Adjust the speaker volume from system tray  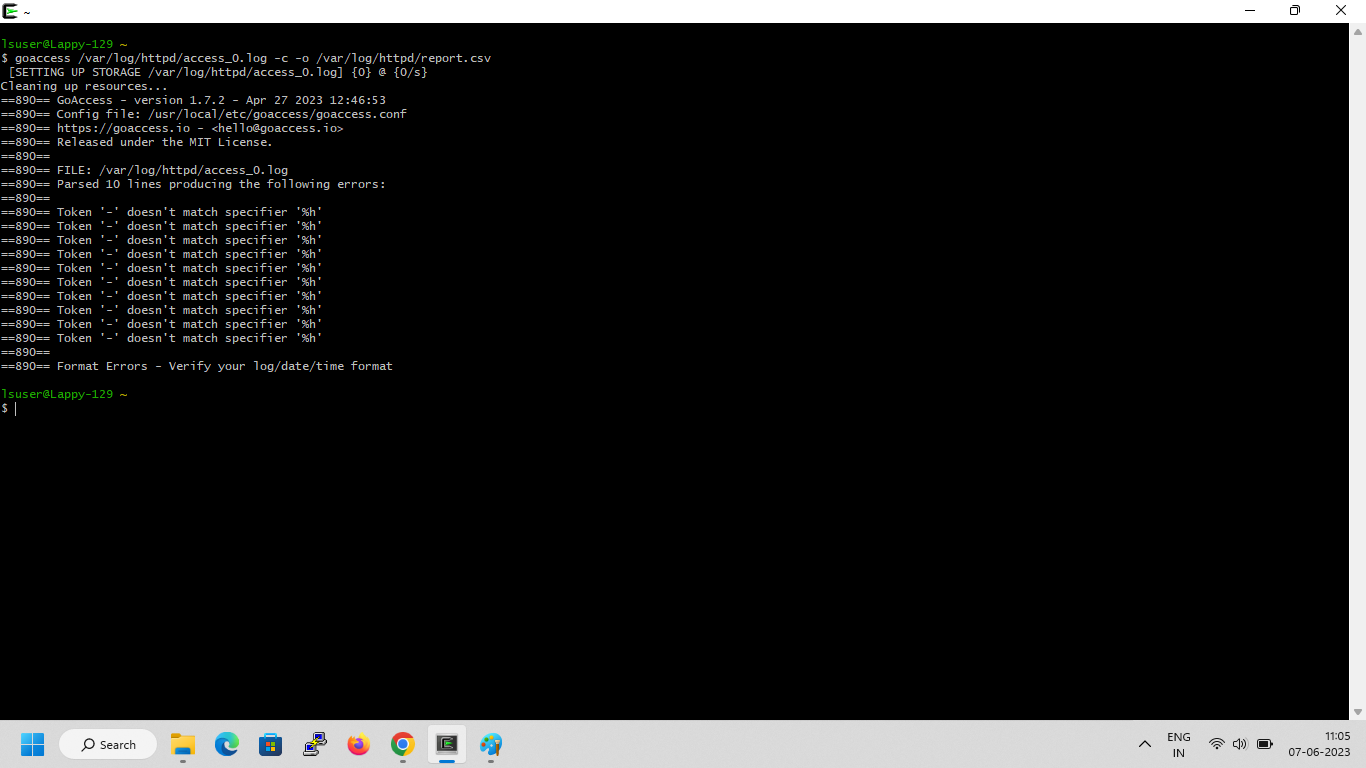click(x=1239, y=744)
